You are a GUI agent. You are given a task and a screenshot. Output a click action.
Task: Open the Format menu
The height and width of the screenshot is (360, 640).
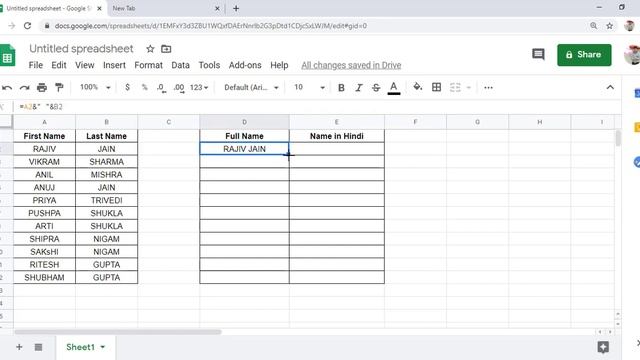[149, 65]
